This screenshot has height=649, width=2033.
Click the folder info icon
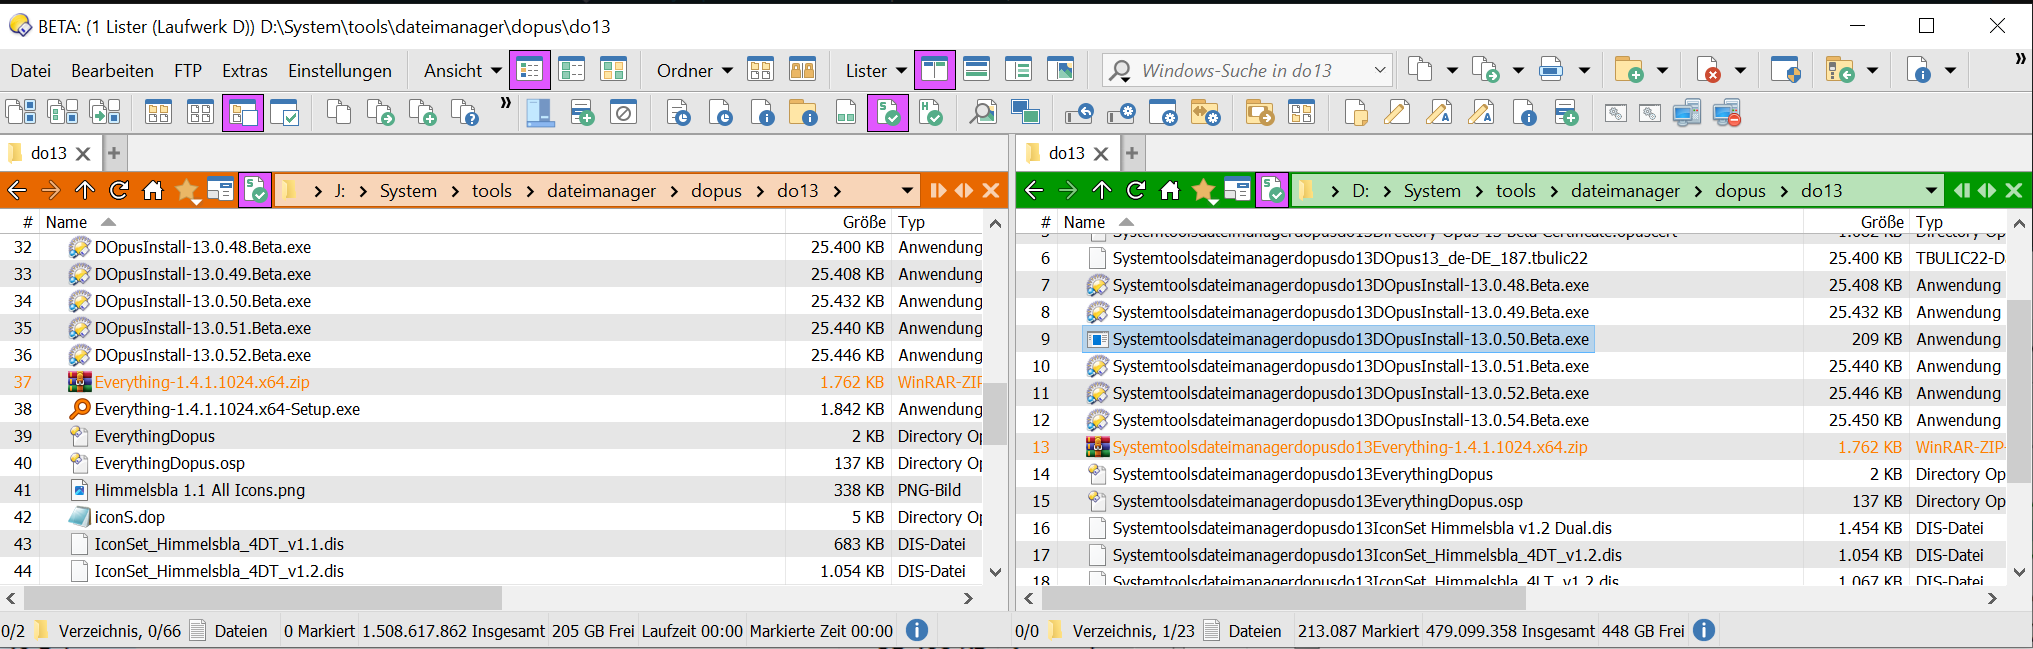pyautogui.click(x=803, y=113)
